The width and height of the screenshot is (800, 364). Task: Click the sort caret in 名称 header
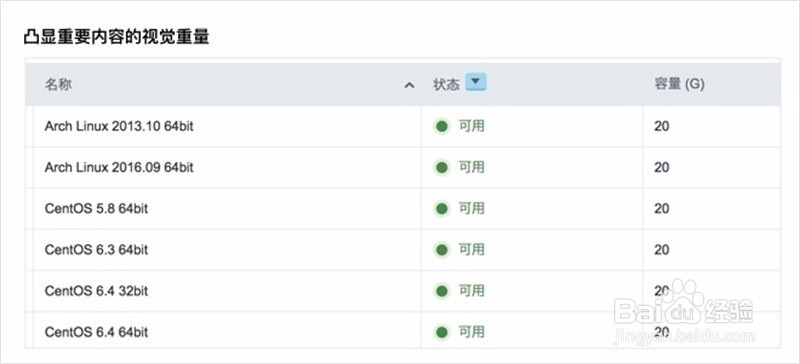pyautogui.click(x=409, y=85)
